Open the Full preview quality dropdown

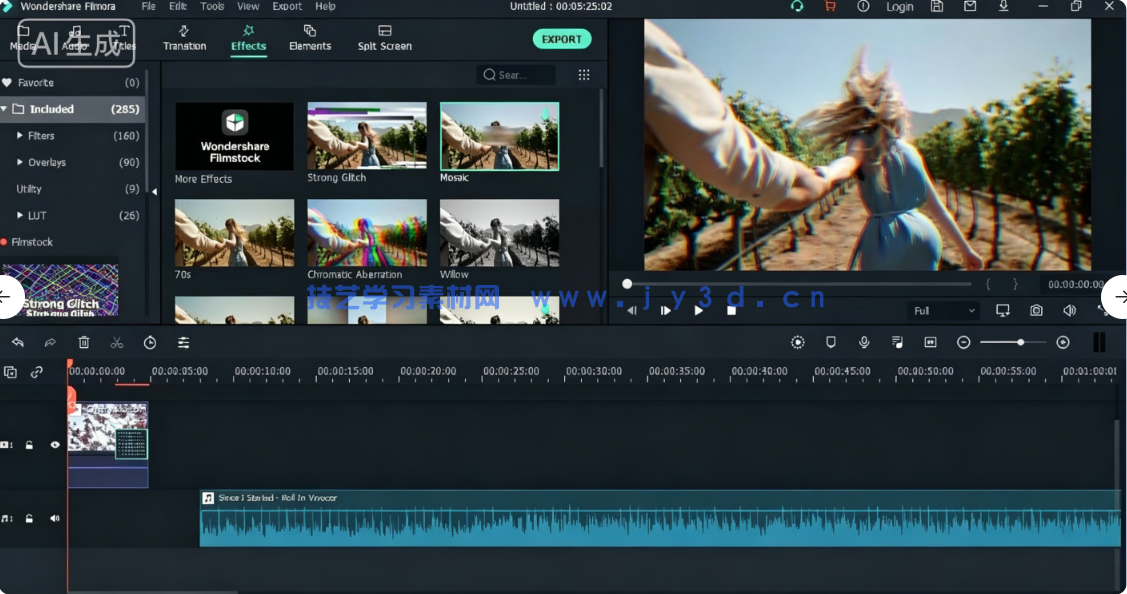941,310
